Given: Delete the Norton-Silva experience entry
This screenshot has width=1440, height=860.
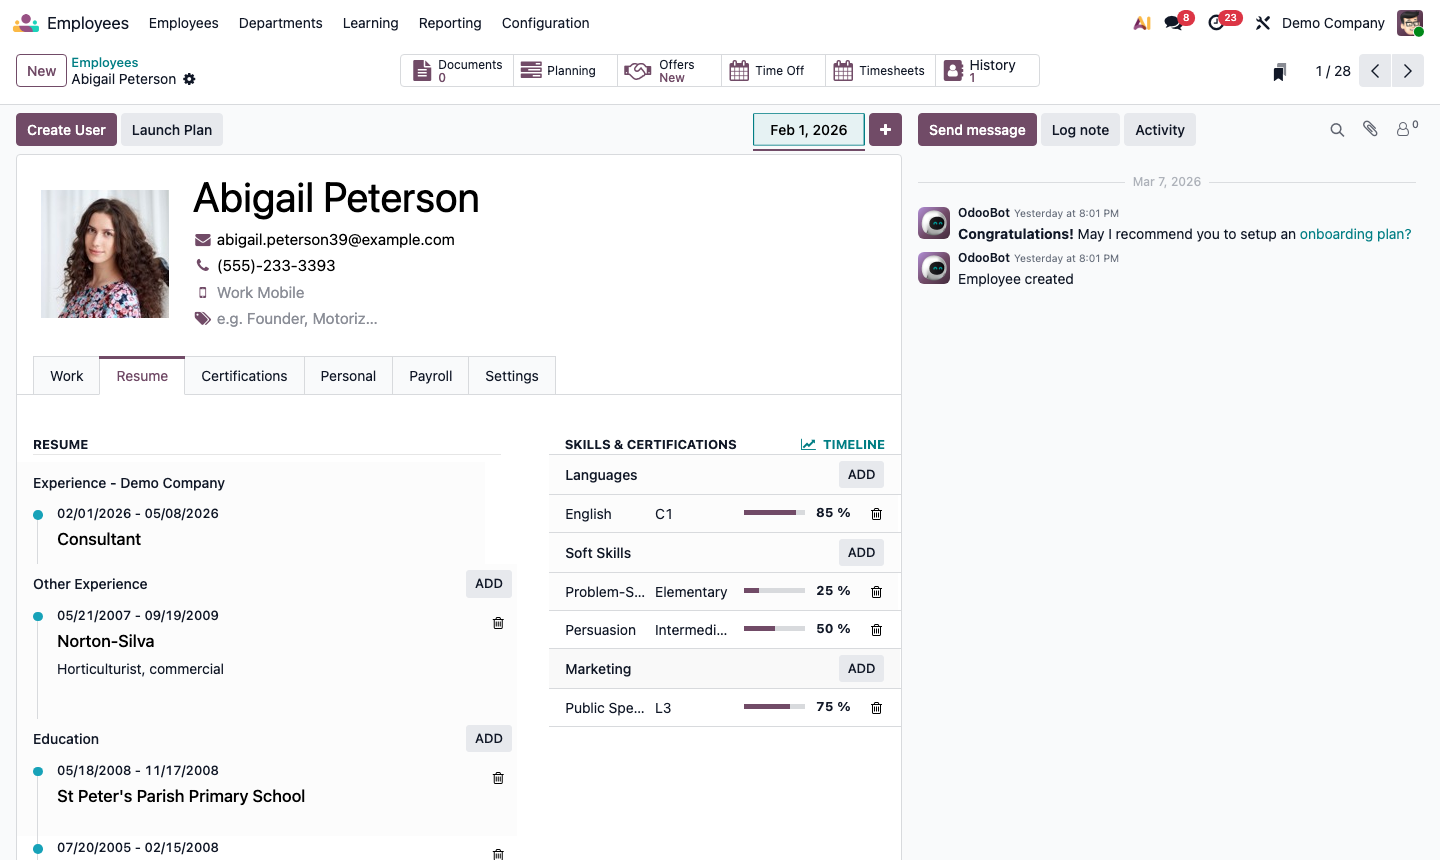Looking at the screenshot, I should click(498, 623).
